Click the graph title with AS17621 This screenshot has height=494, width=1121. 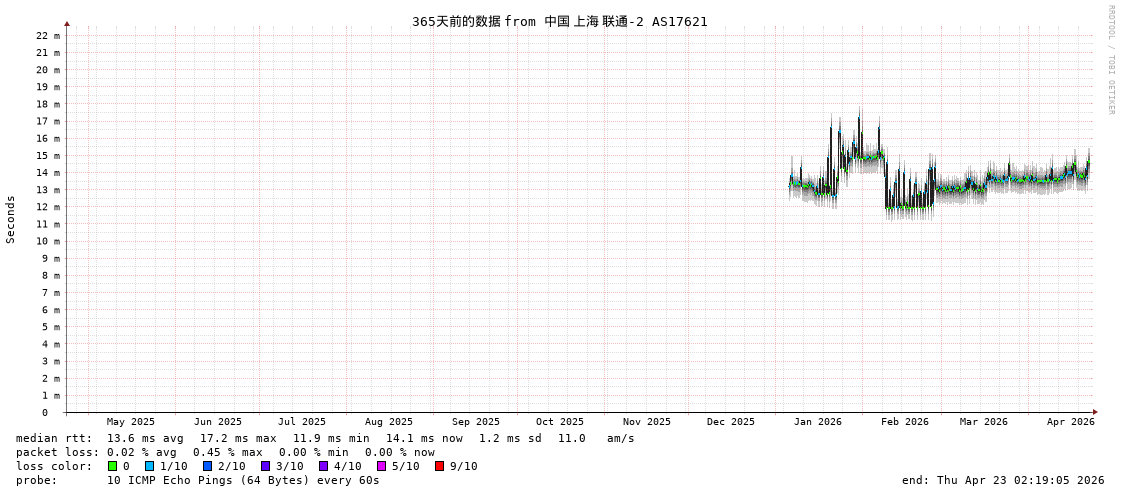(559, 22)
